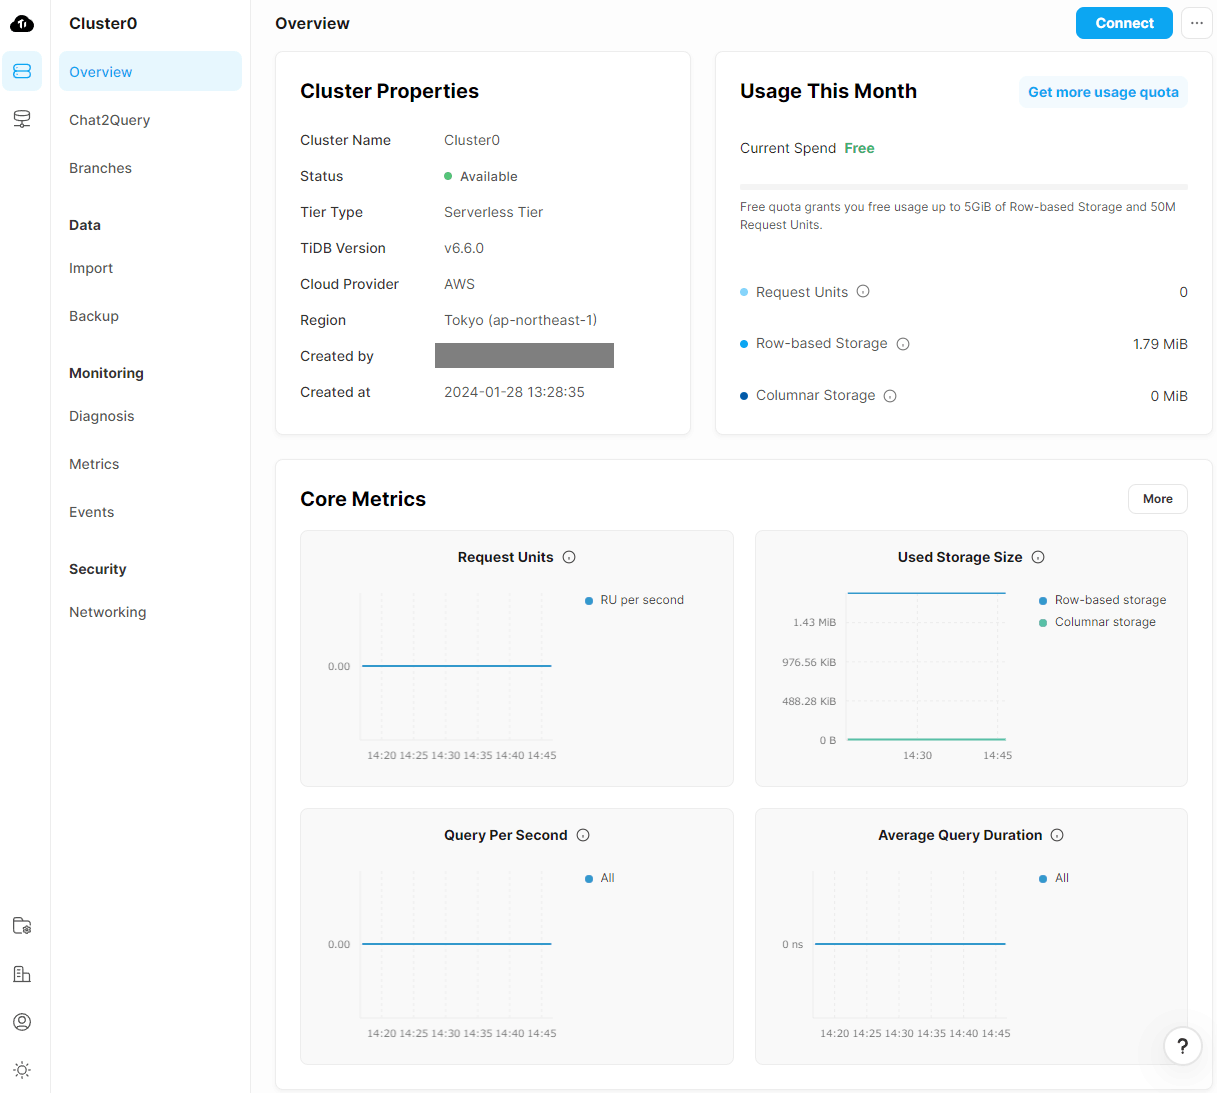Click the 0 MiB columnar storage value
This screenshot has height=1093, width=1217.
1169,396
